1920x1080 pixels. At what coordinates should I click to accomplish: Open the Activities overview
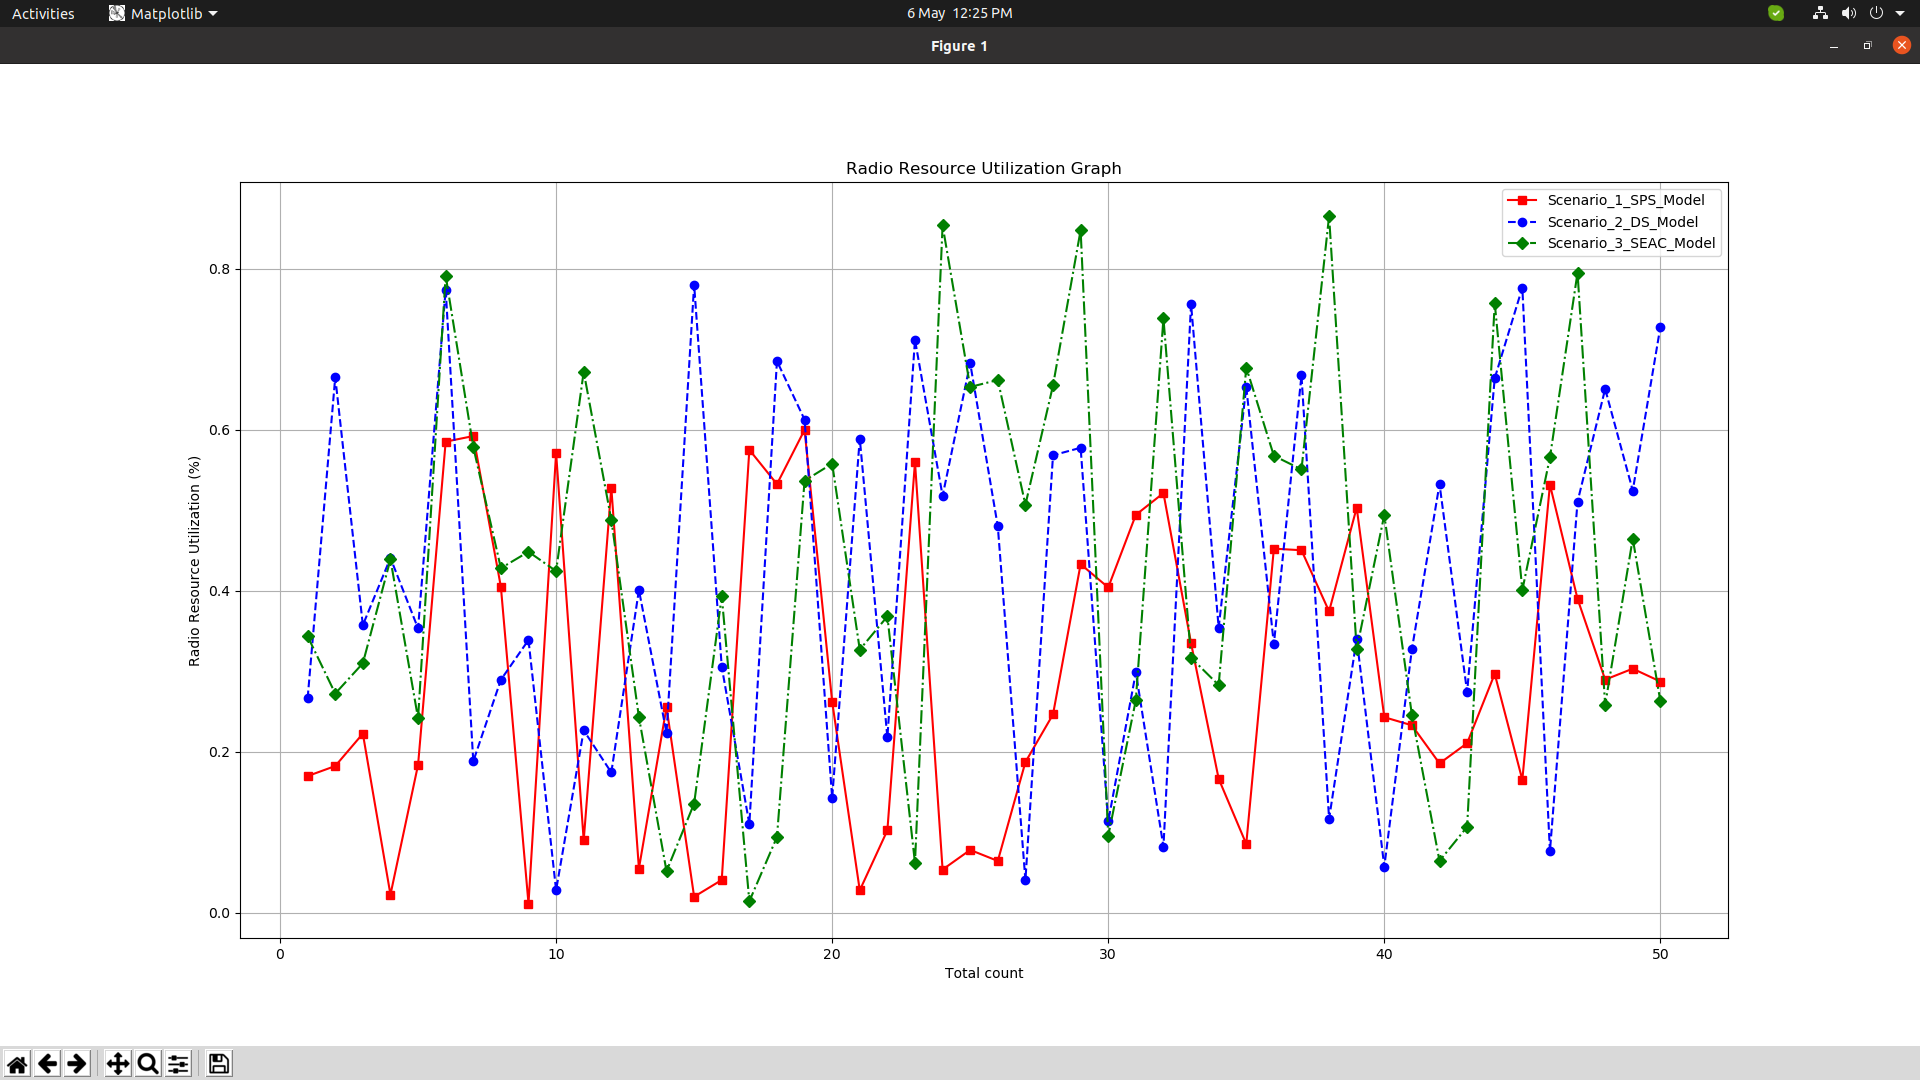[x=43, y=13]
